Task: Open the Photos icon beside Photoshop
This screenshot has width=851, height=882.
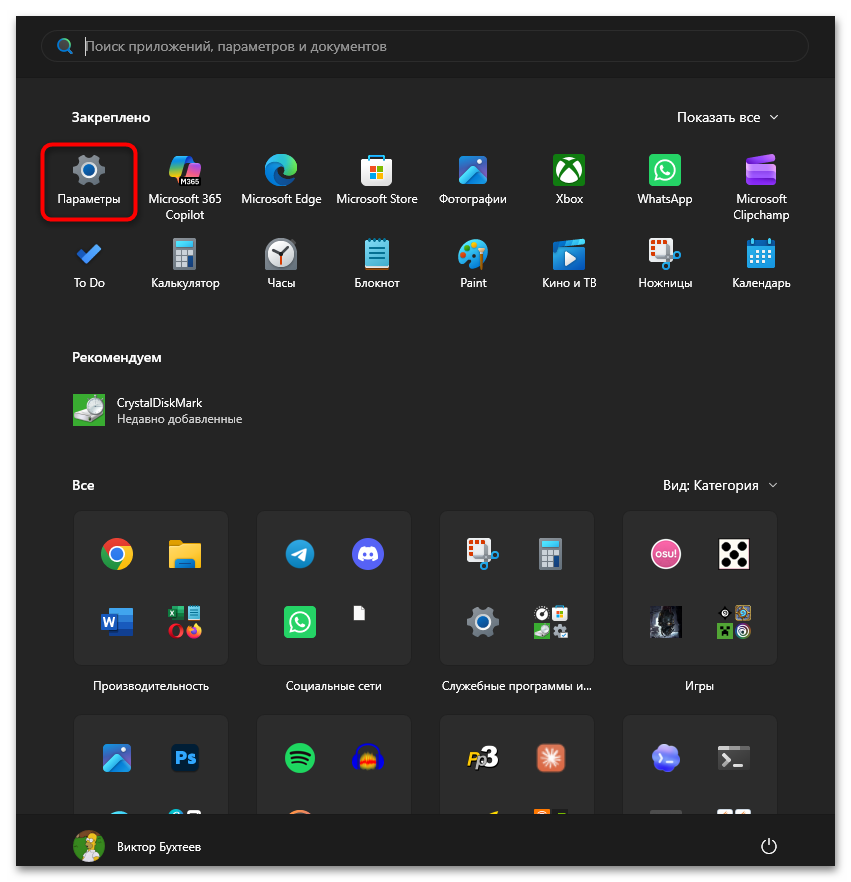Action: pyautogui.click(x=117, y=758)
